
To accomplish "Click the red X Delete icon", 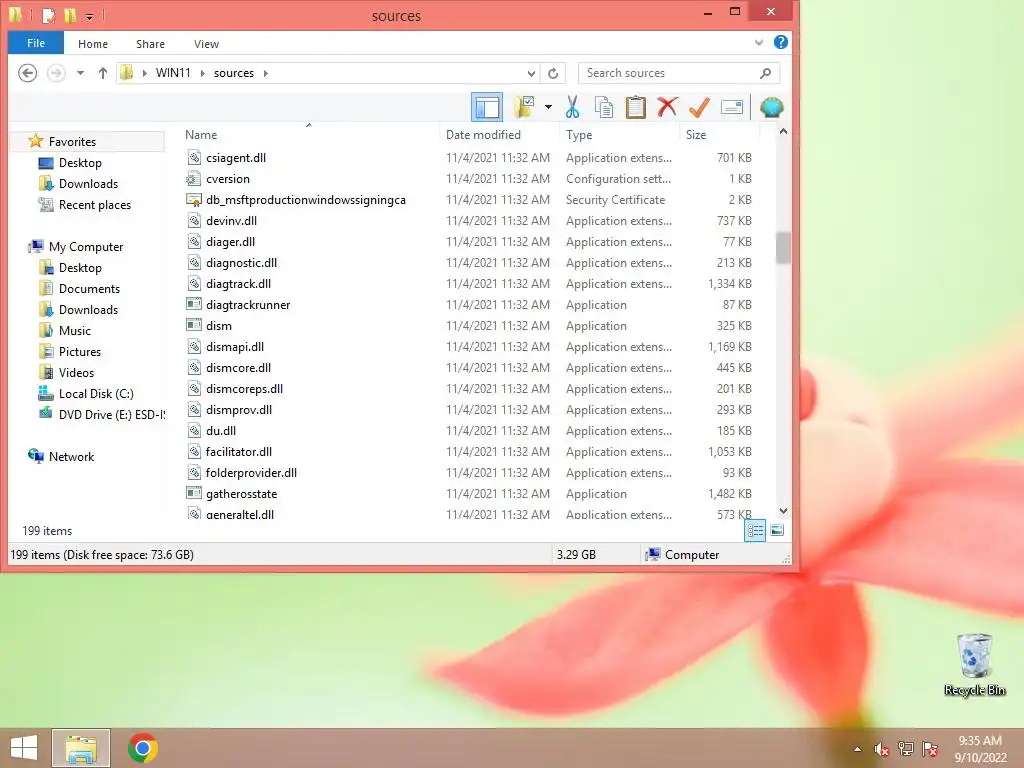I will pos(667,107).
